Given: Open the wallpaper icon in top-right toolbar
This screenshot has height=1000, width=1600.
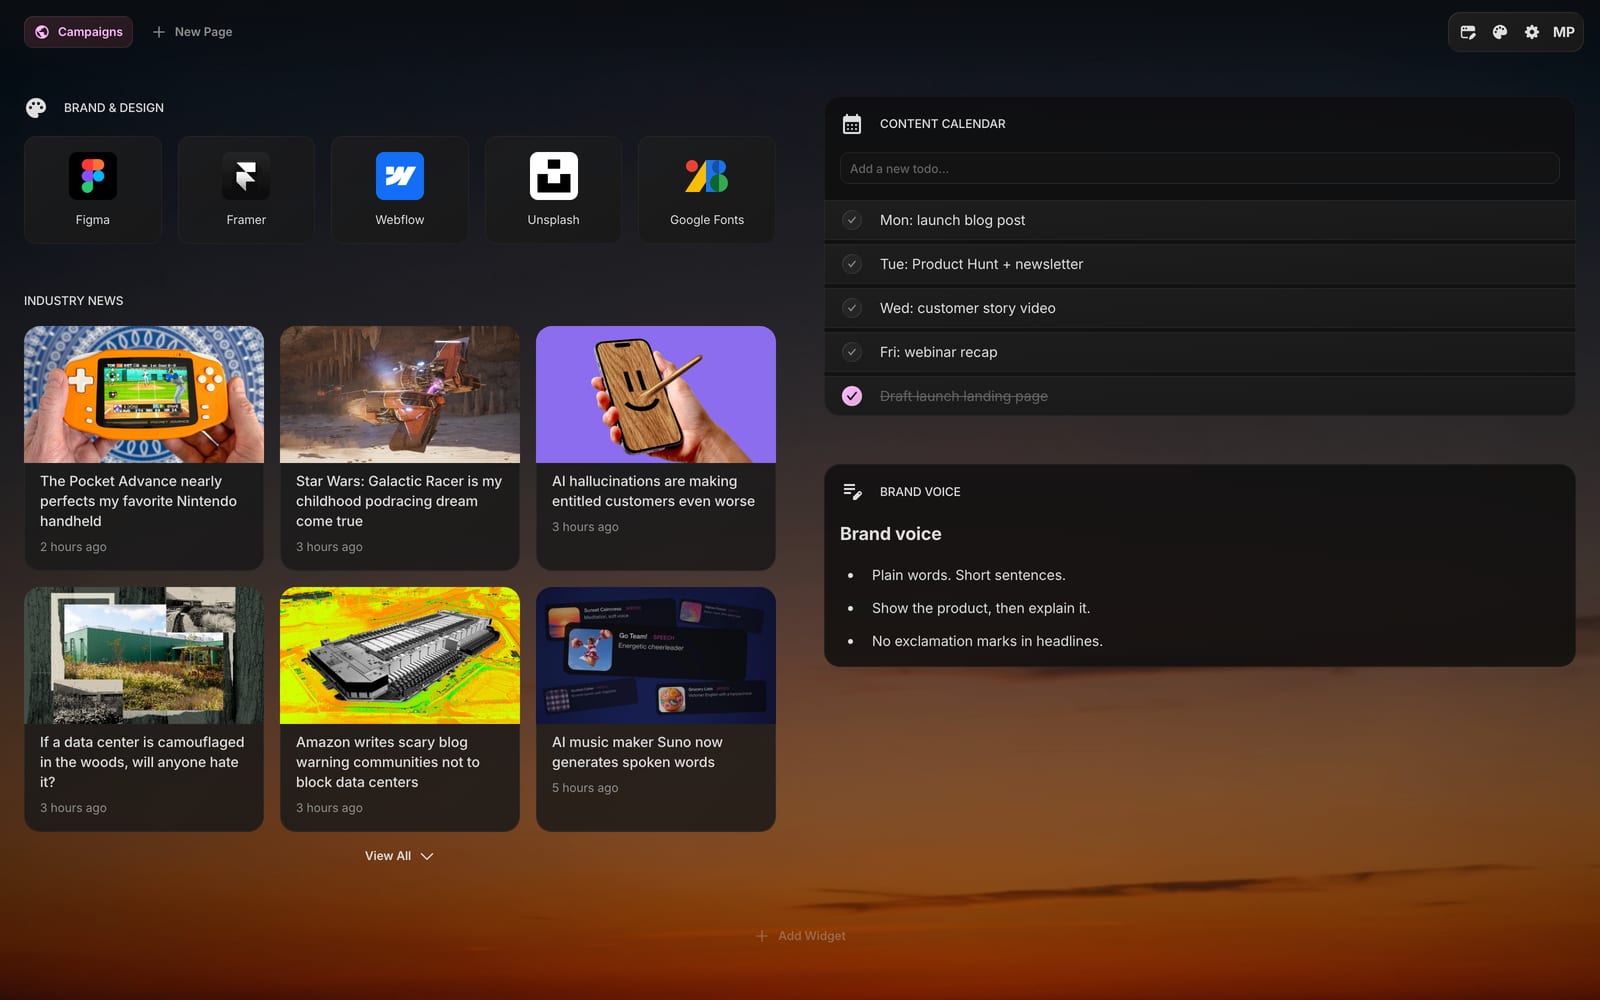Looking at the screenshot, I should [x=1468, y=32].
